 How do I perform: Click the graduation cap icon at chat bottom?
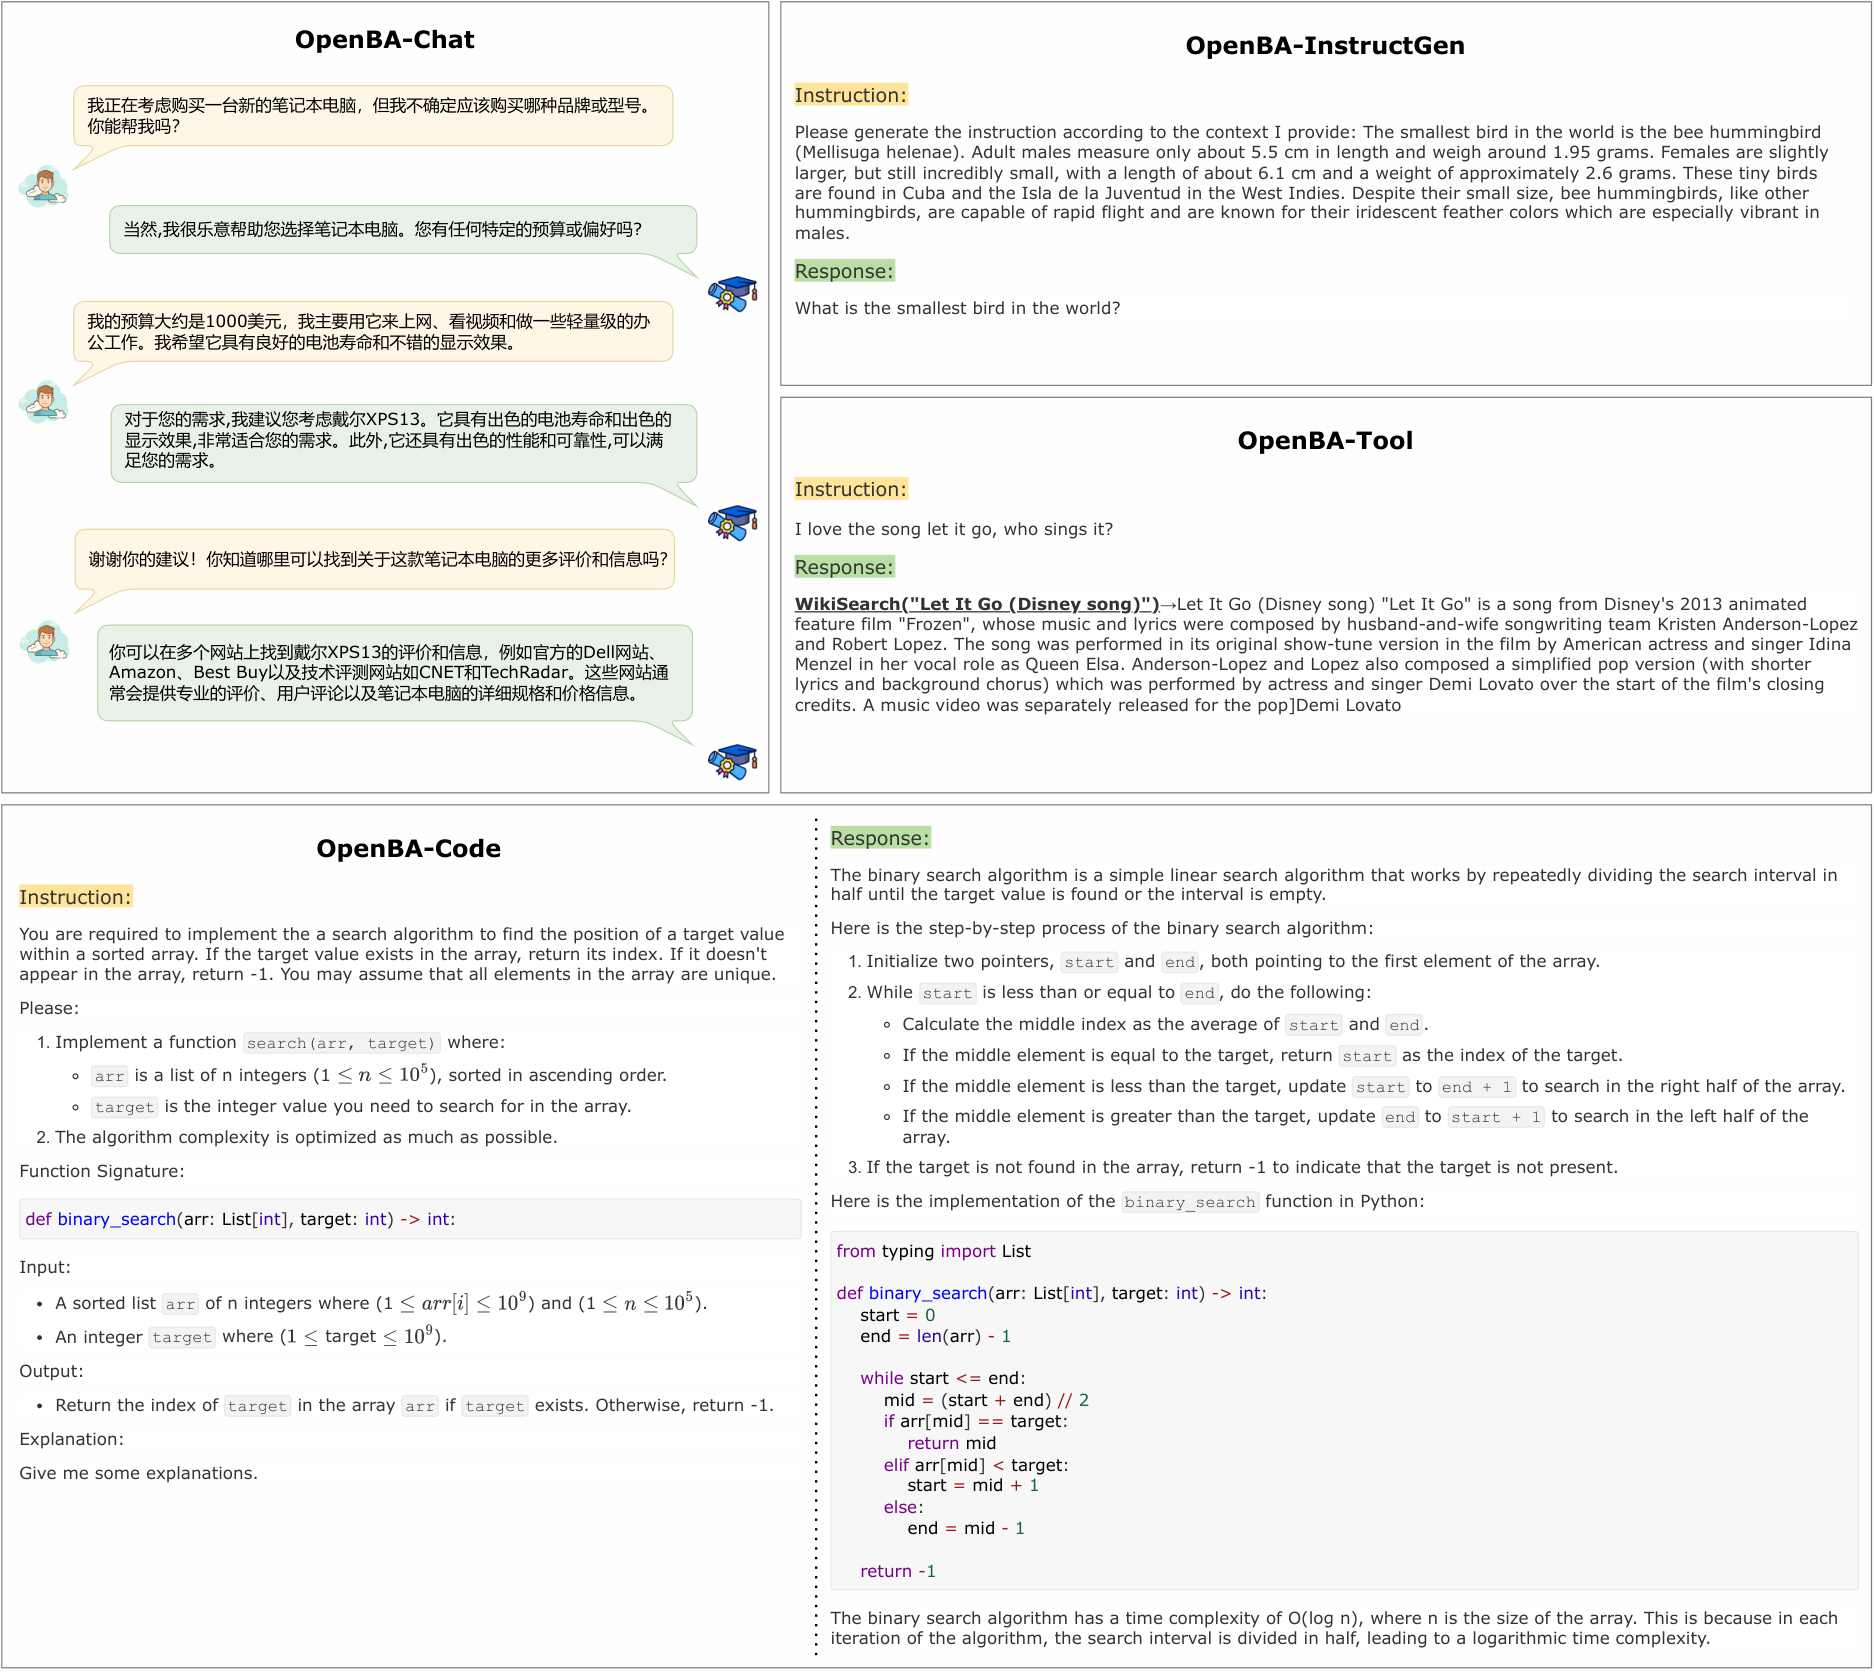click(x=733, y=761)
